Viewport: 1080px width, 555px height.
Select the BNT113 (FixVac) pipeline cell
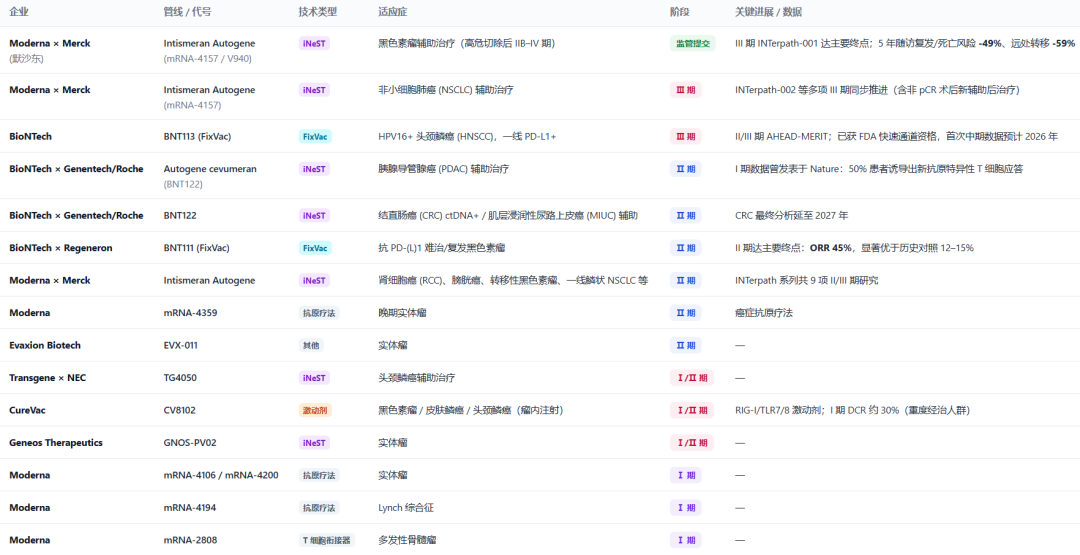(197, 136)
